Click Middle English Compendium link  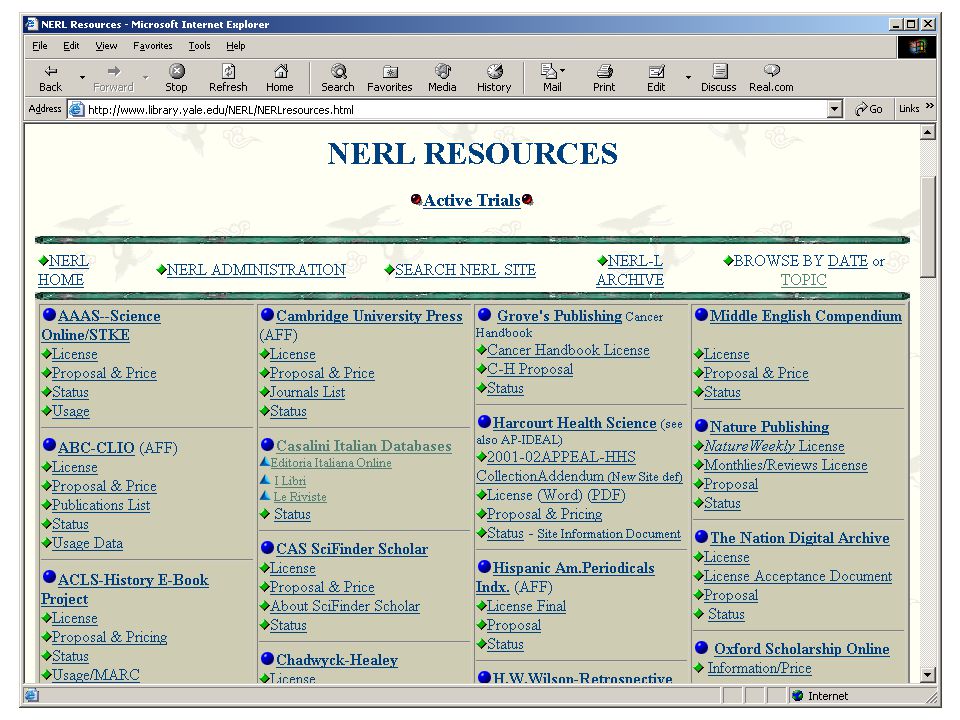pos(806,316)
